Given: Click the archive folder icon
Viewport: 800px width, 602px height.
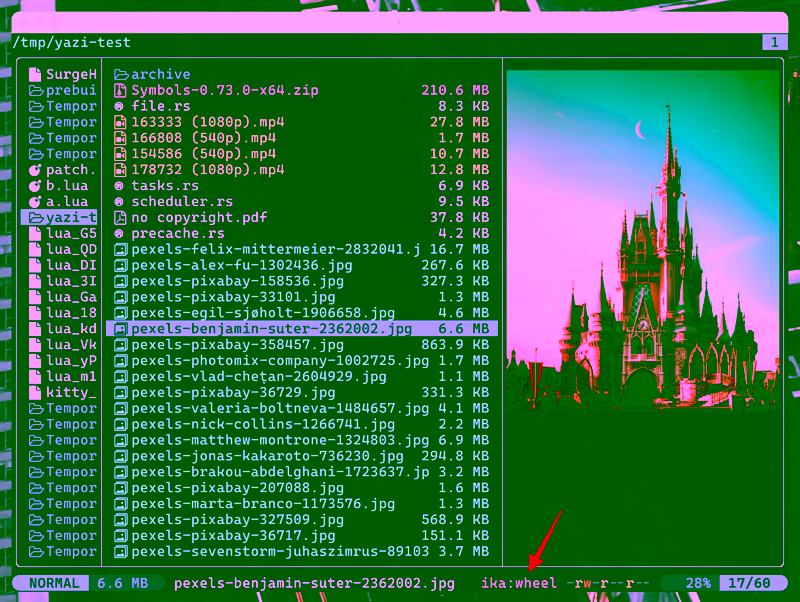Looking at the screenshot, I should click(x=121, y=74).
